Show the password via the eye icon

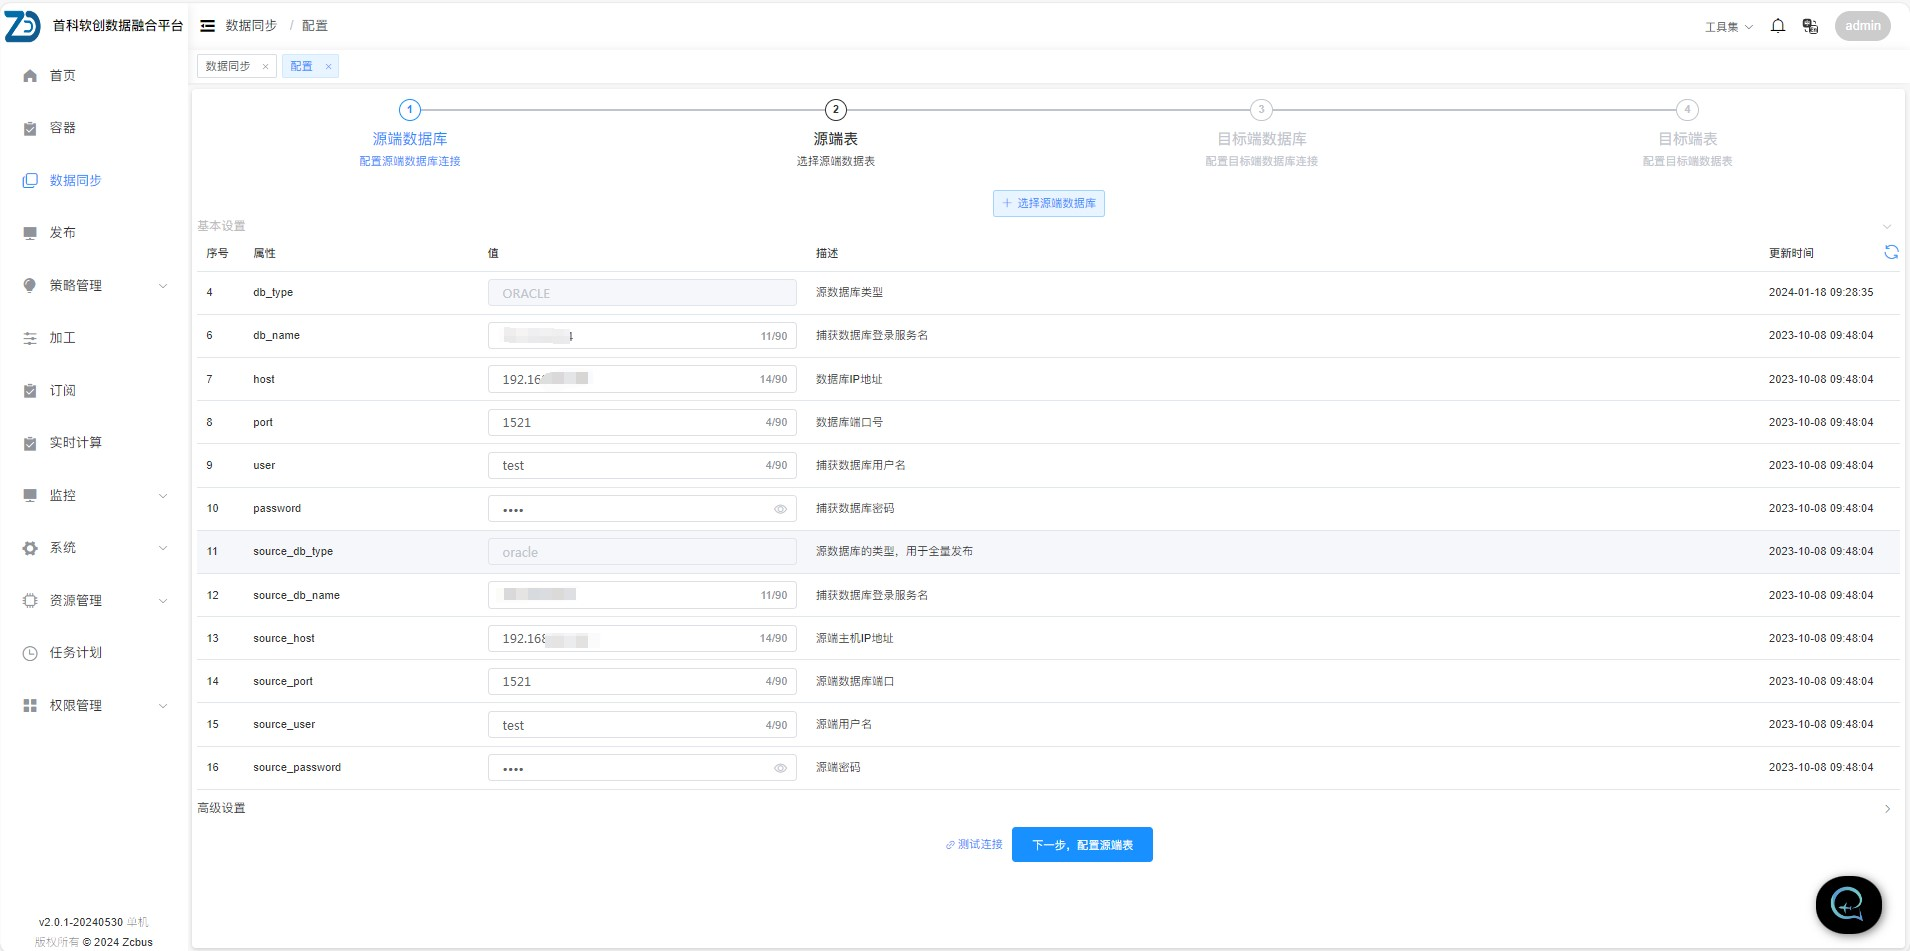[780, 509]
